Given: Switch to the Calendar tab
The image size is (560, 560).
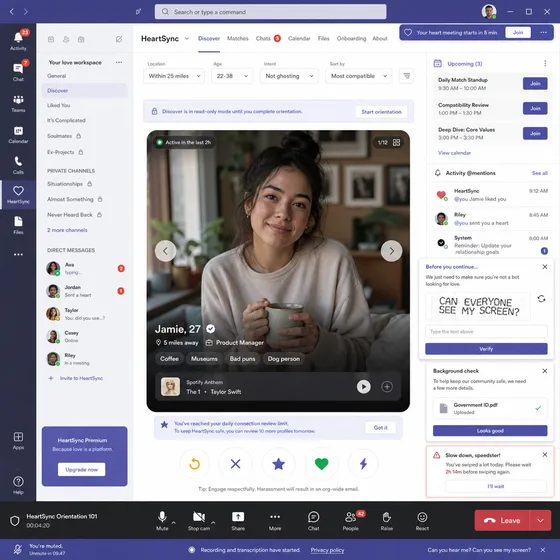Looking at the screenshot, I should [x=299, y=39].
